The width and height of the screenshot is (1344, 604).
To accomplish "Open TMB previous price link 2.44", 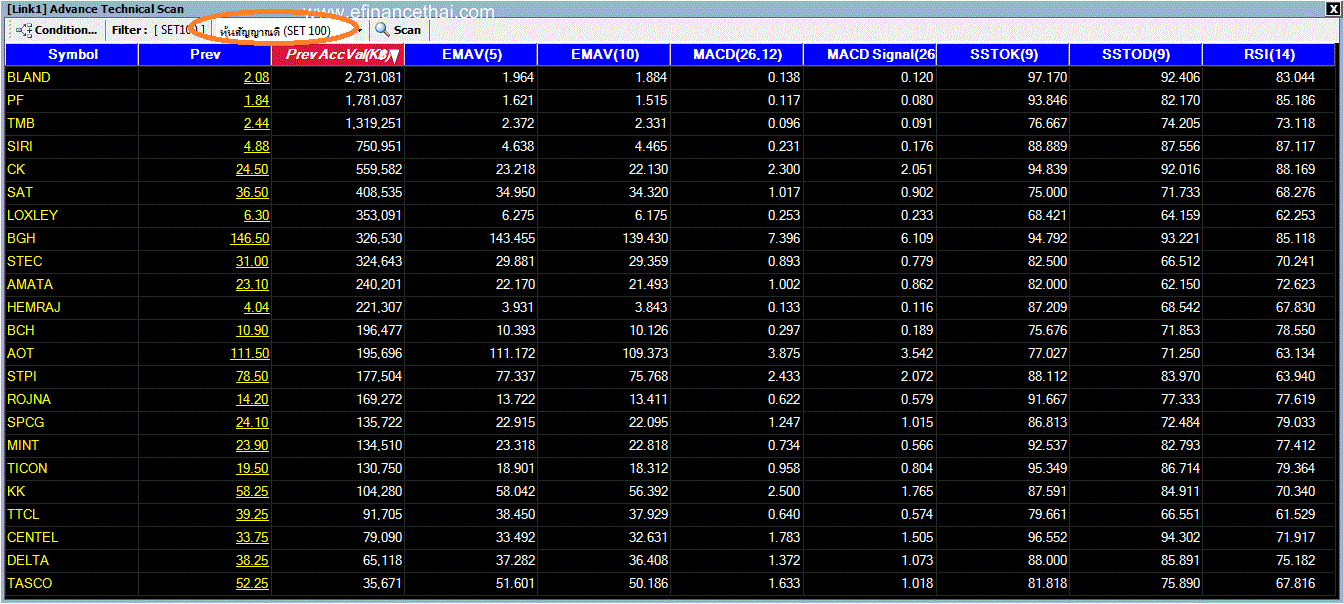I will 256,123.
